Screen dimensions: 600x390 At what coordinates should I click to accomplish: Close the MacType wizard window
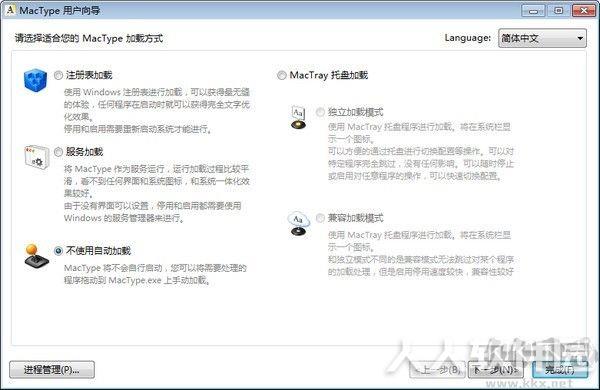pos(584,11)
